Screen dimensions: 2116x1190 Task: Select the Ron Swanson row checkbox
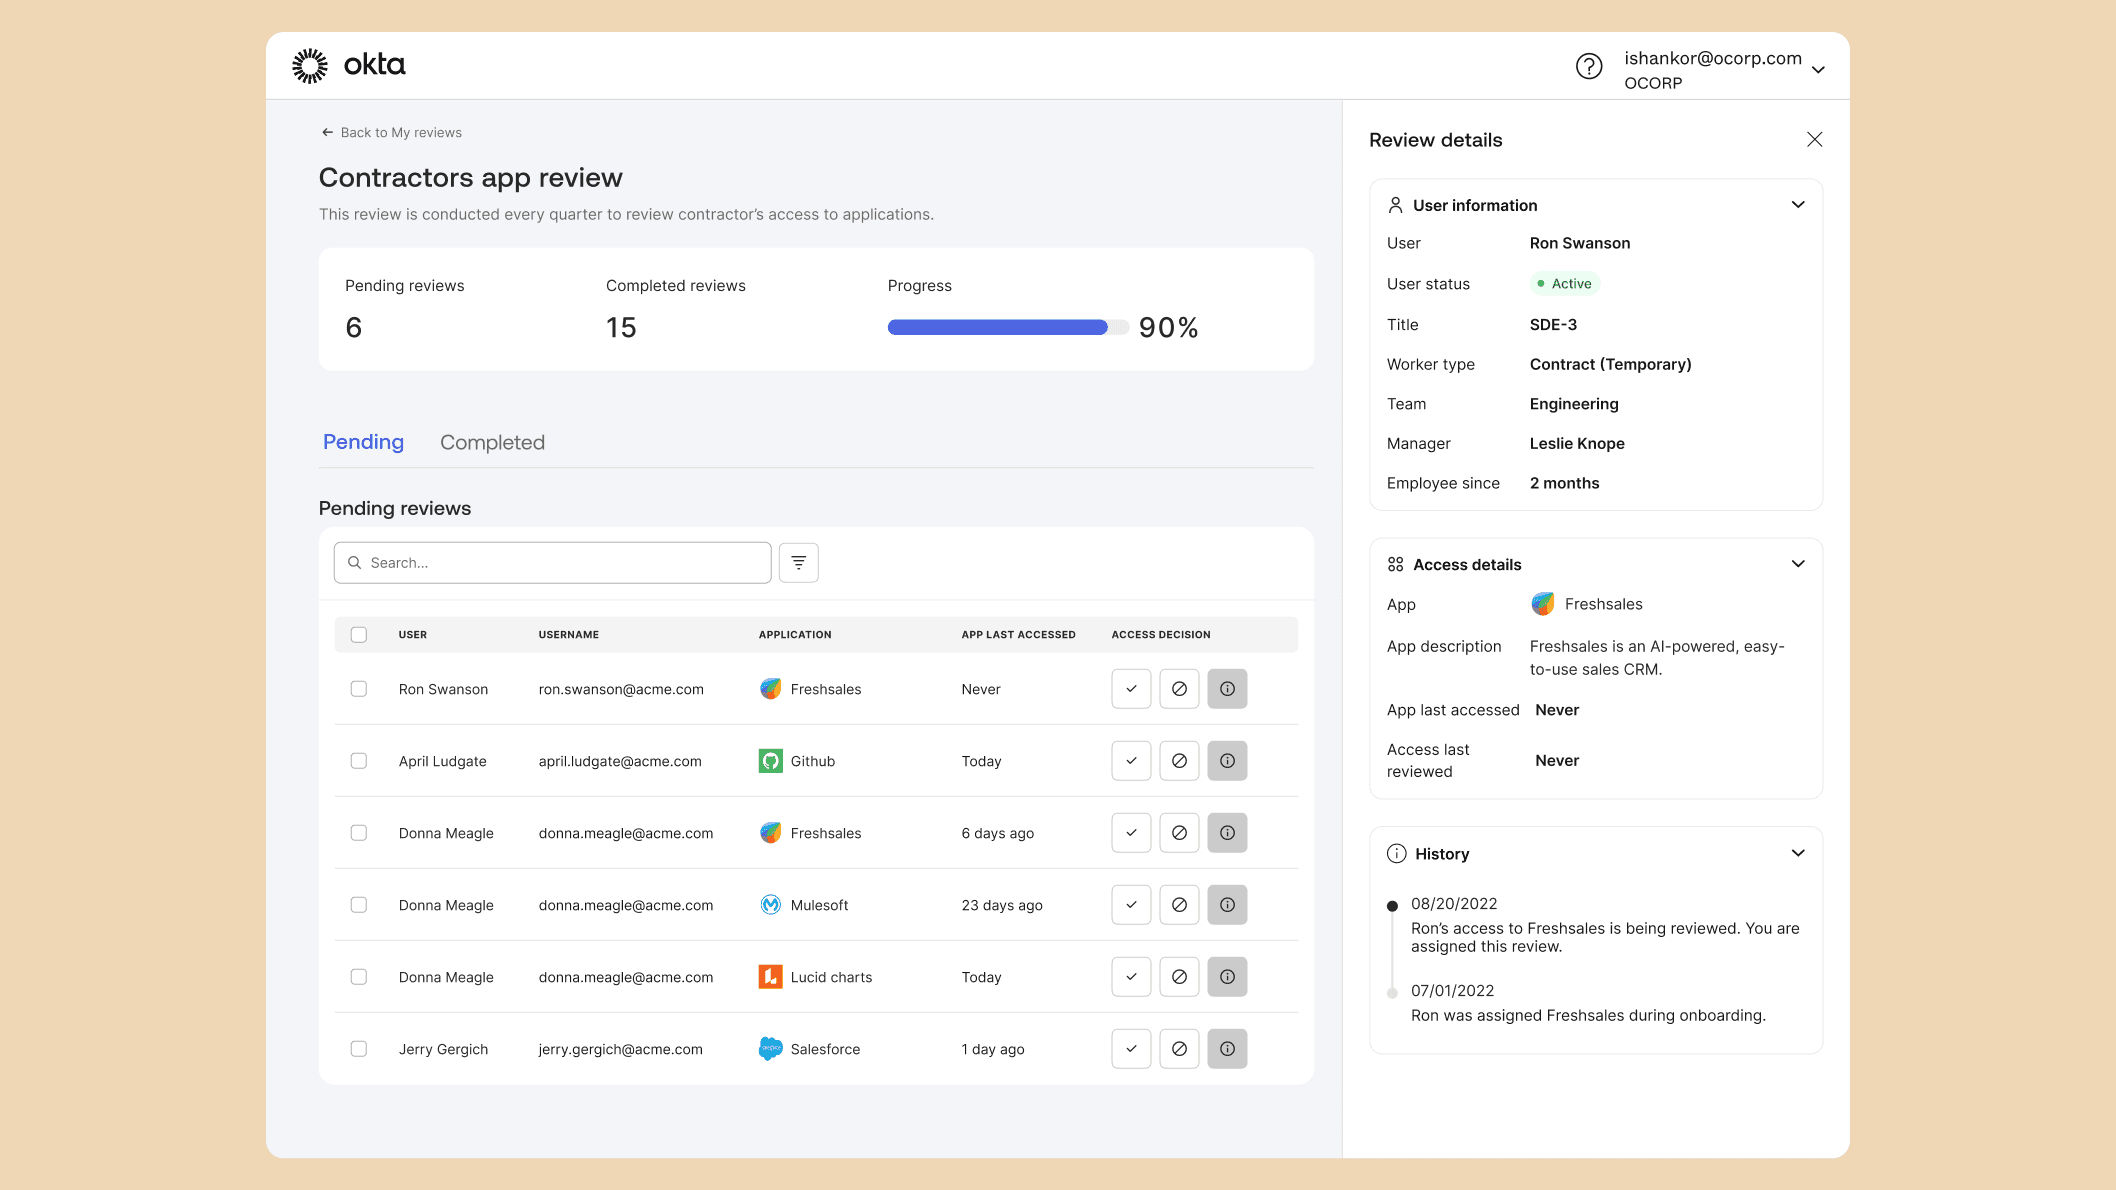coord(359,689)
